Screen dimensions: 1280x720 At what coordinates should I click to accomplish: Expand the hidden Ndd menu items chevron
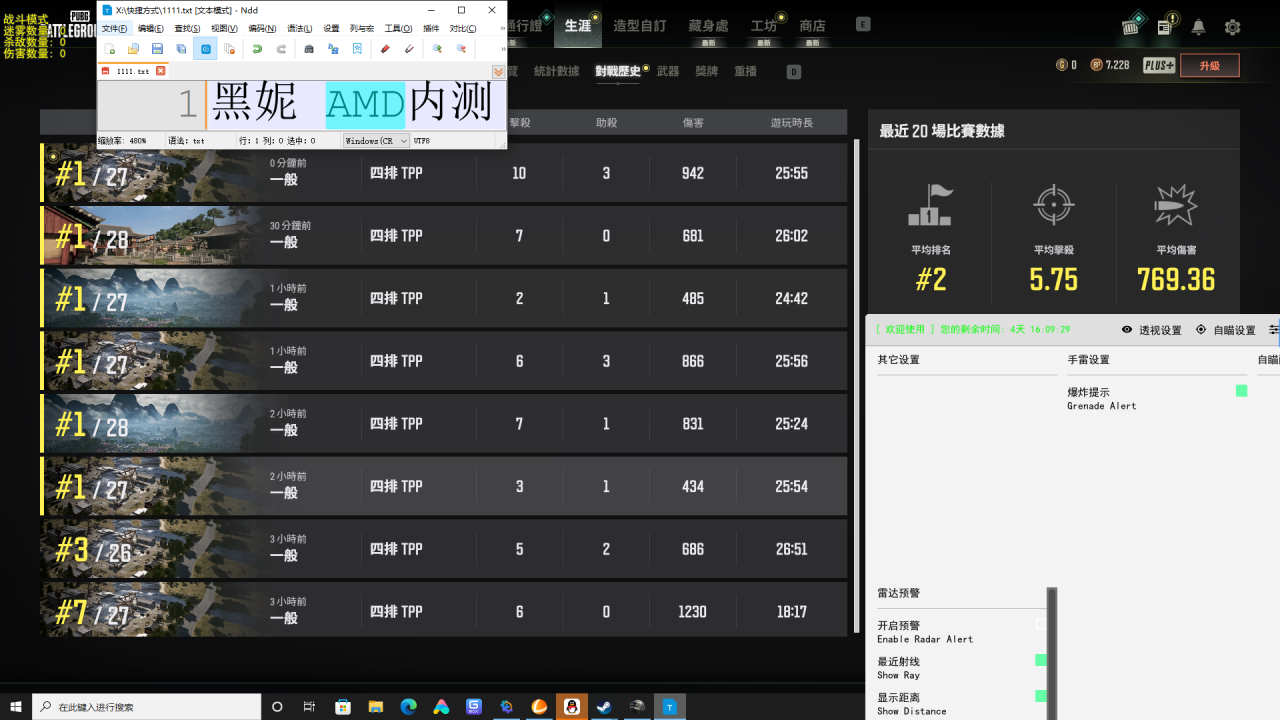501,28
